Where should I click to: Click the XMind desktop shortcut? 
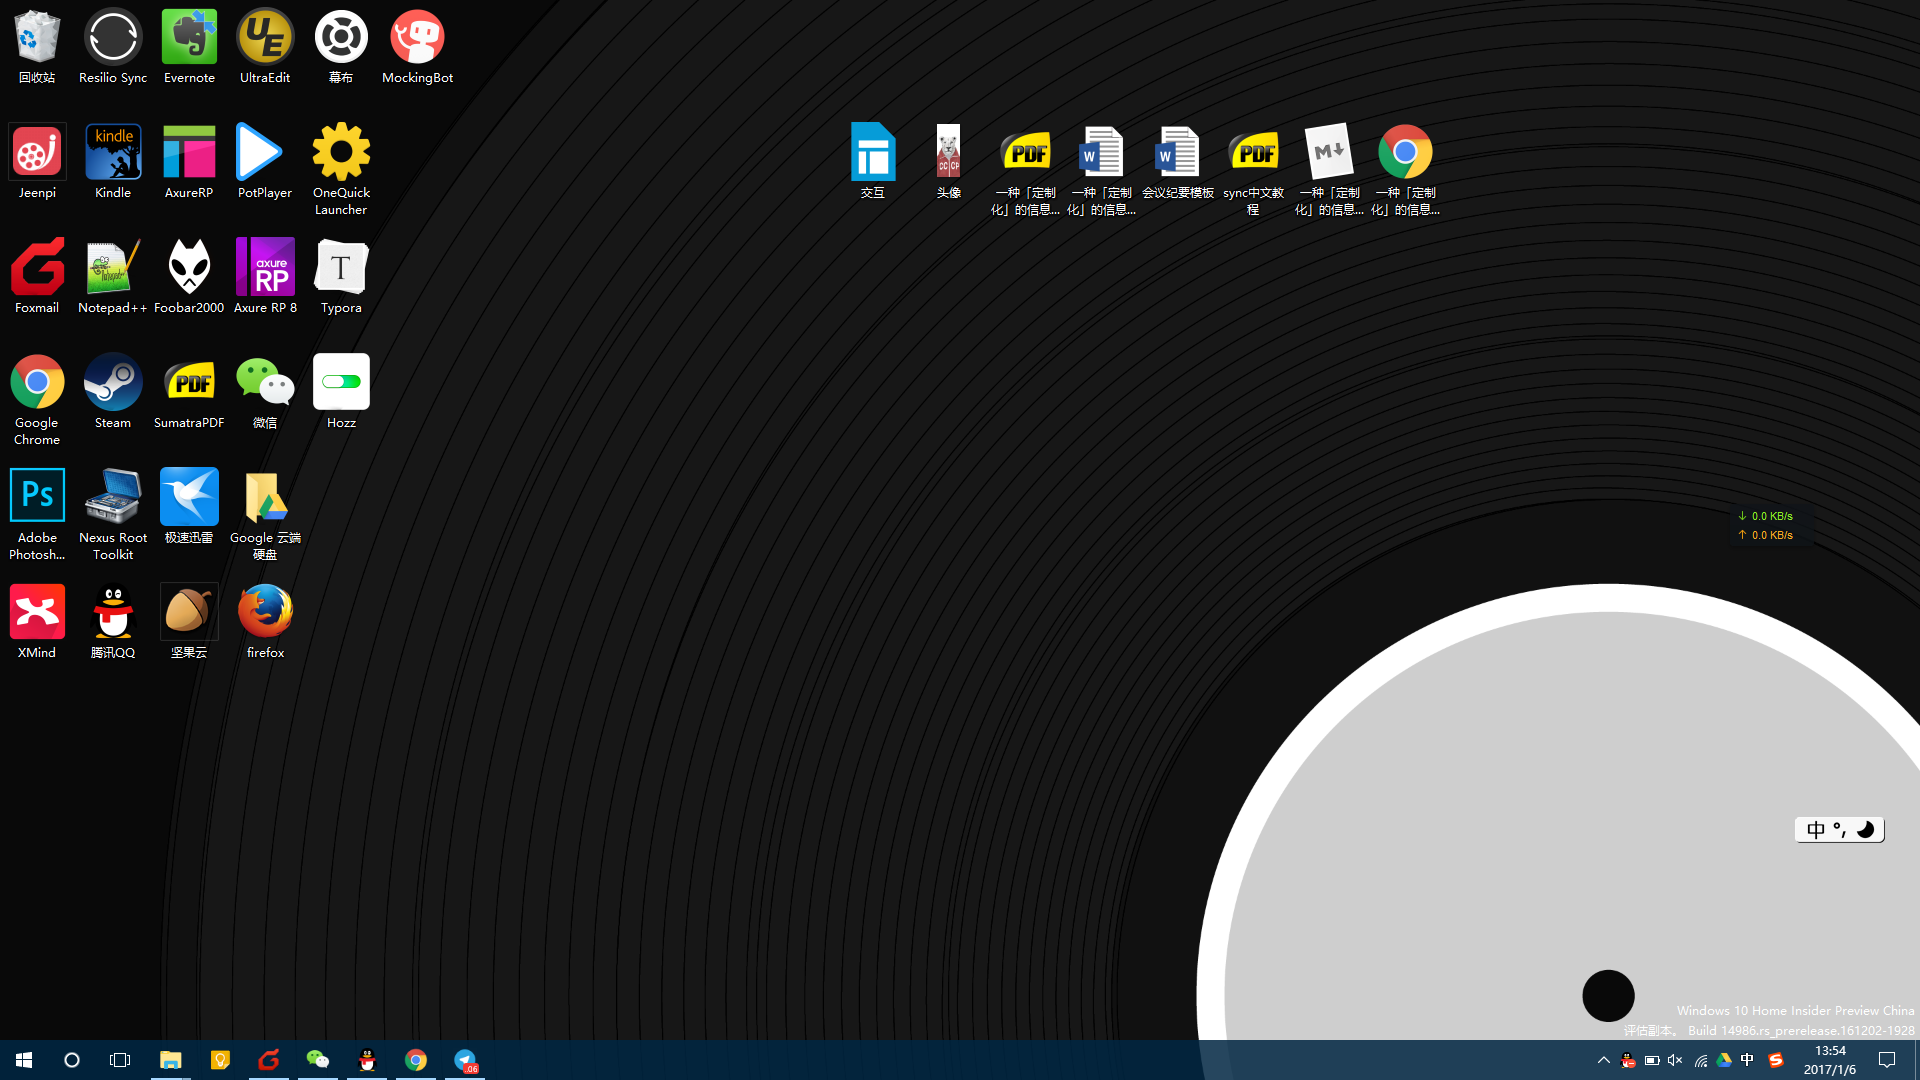pos(37,622)
